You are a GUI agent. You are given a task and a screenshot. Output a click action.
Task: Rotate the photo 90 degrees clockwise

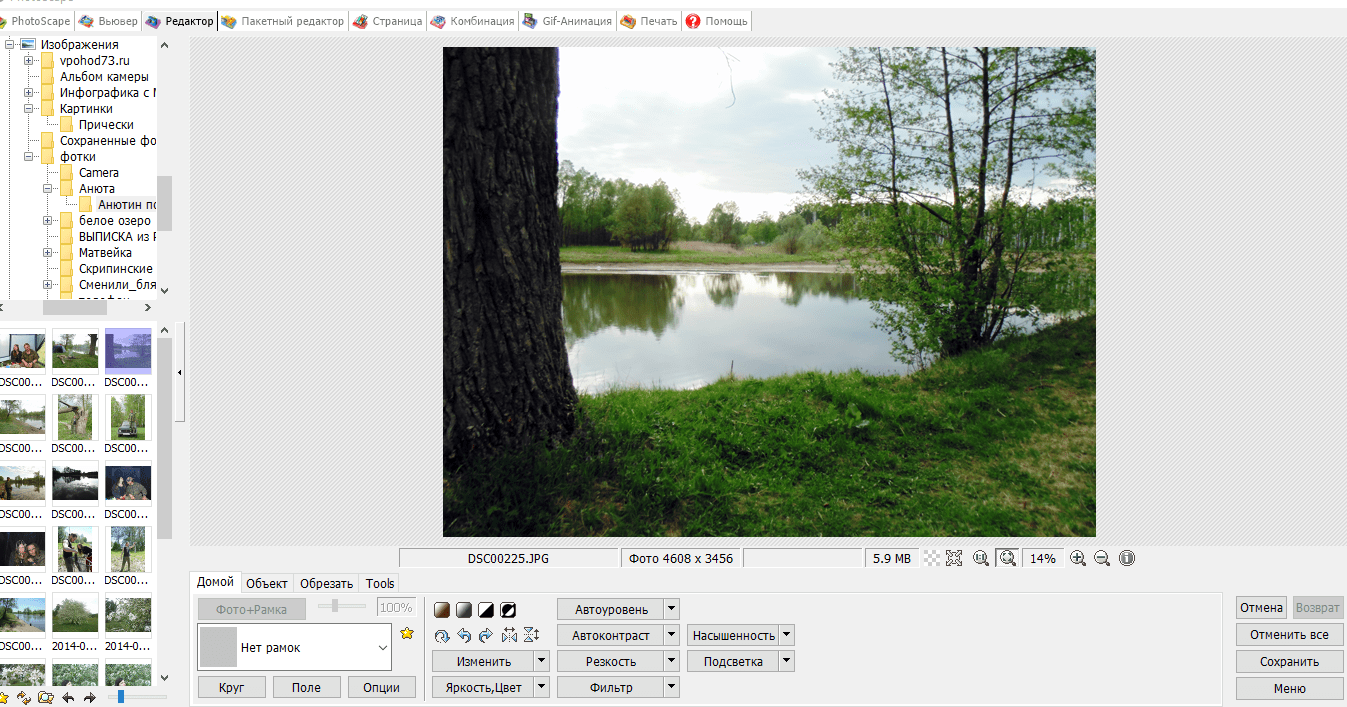[x=486, y=635]
